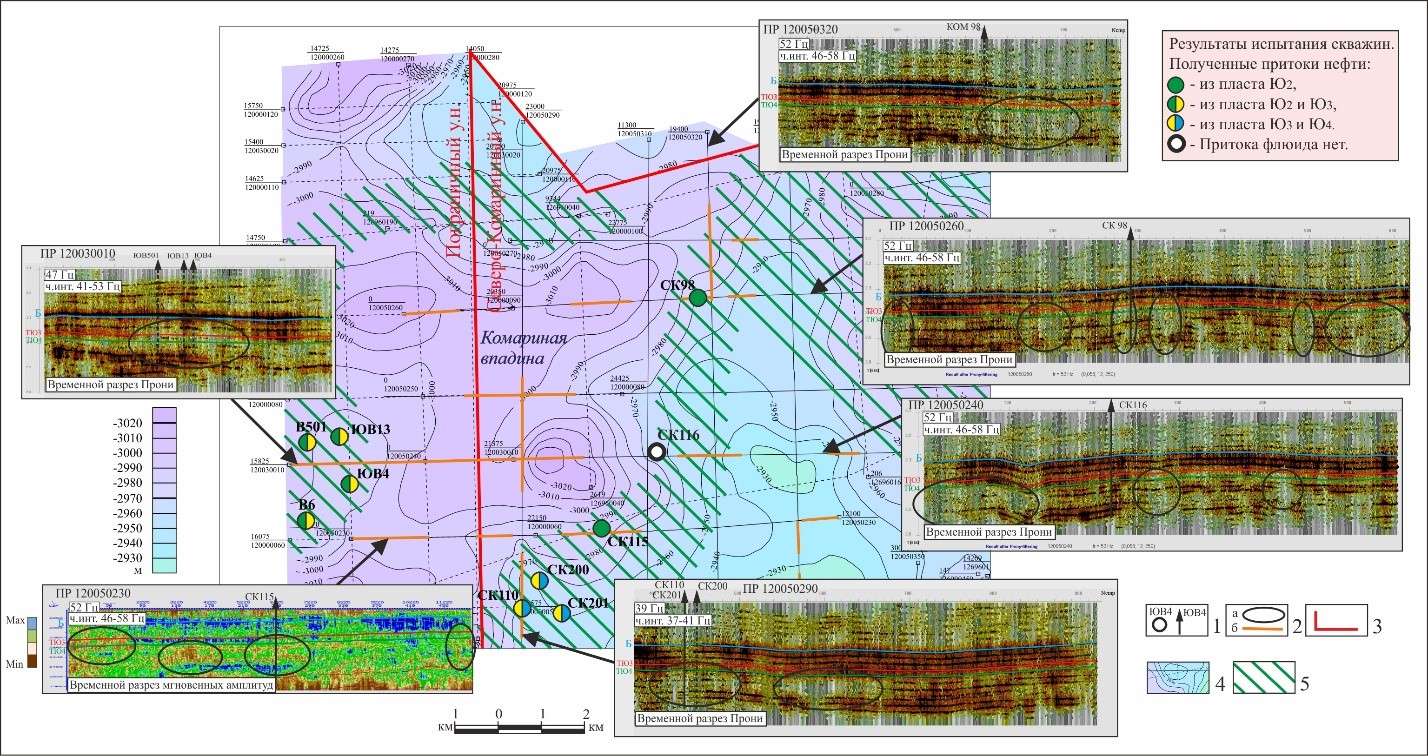Open the ПР 120050230 instantaneous amplitude section

[258, 638]
